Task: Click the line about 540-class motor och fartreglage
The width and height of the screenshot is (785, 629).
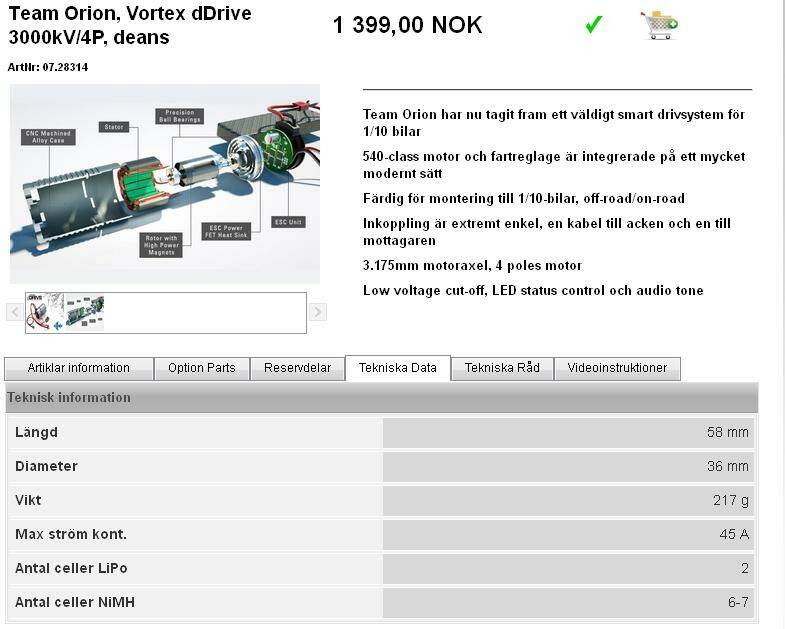Action: point(554,165)
